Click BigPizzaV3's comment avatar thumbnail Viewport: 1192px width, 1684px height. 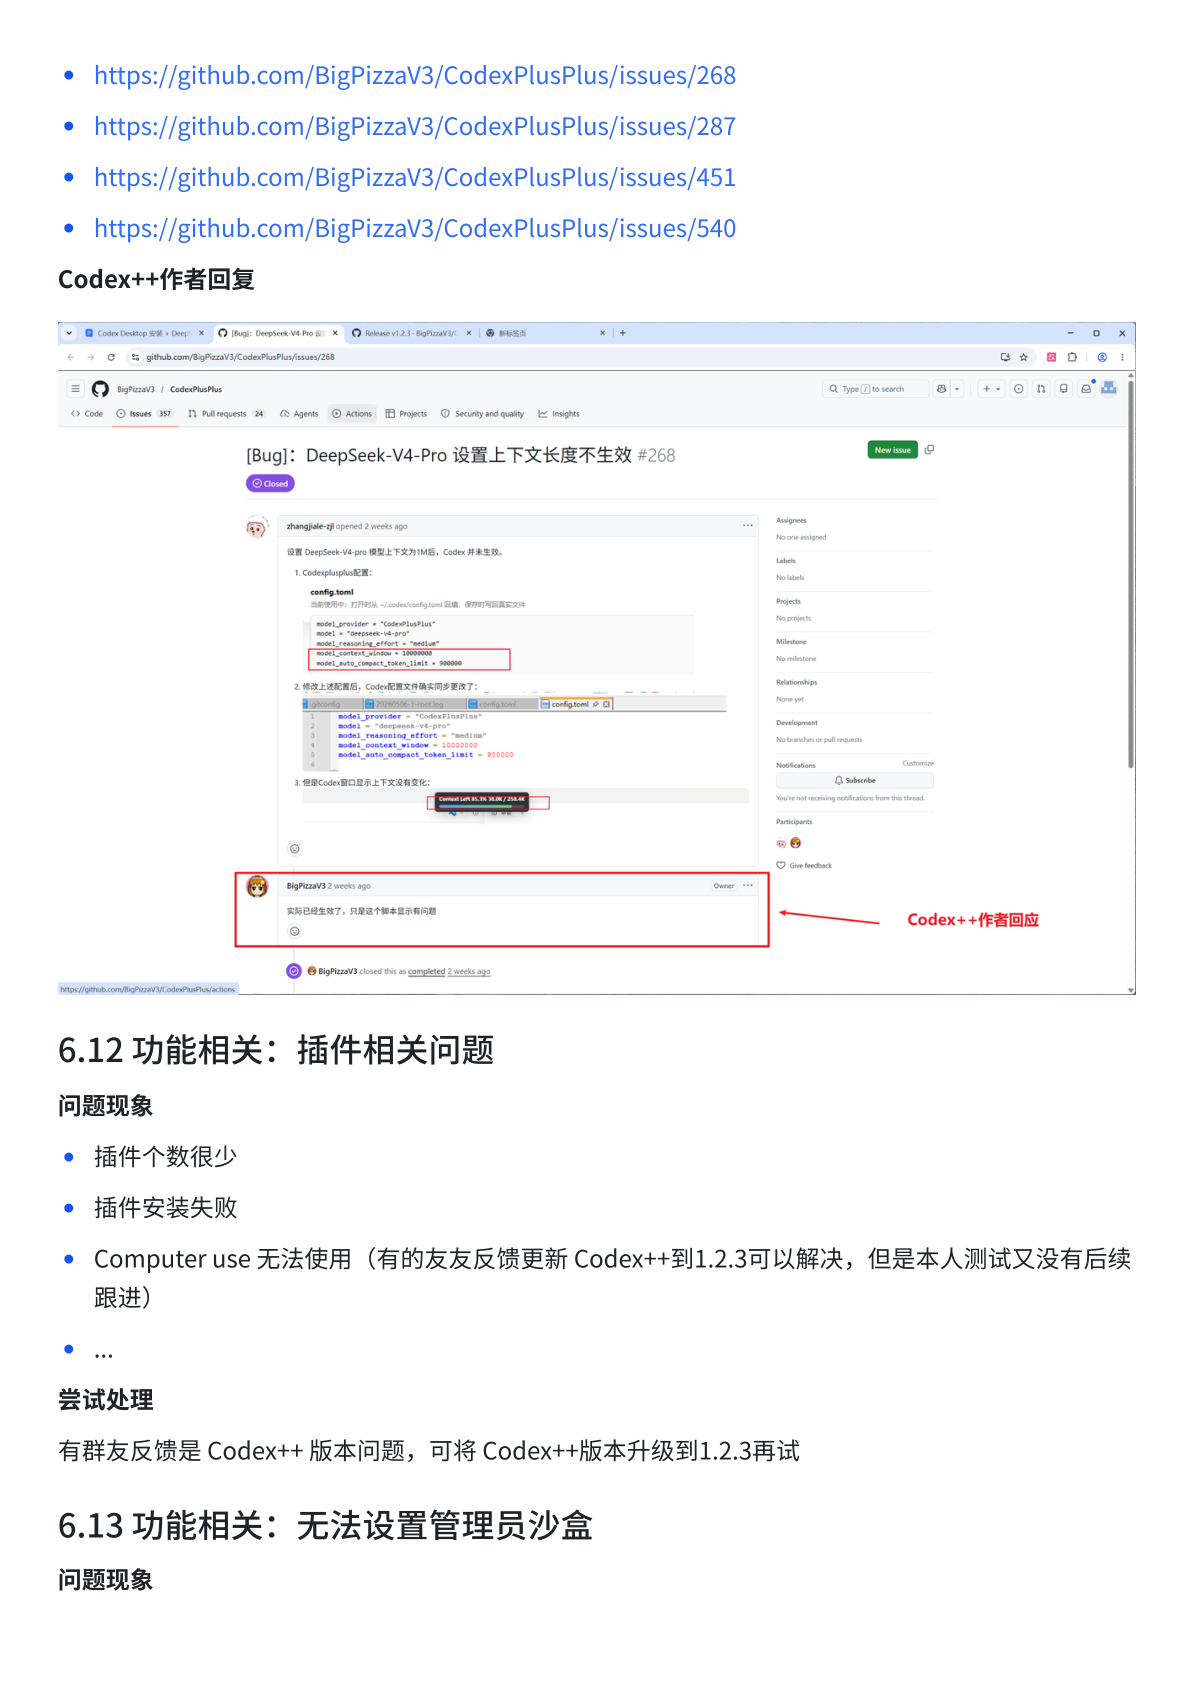point(258,886)
